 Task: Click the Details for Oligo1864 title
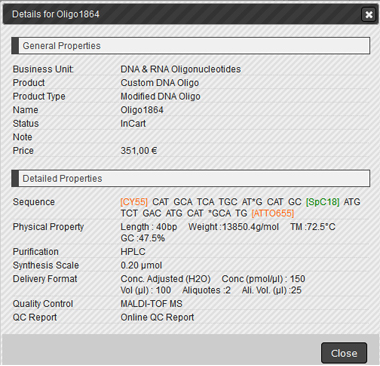pos(56,14)
